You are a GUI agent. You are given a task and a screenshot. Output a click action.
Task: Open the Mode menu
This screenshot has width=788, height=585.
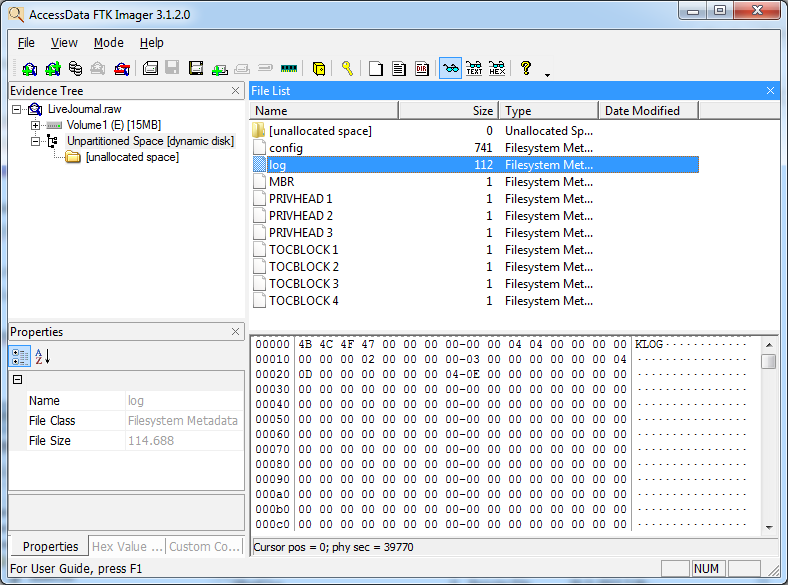[108, 43]
